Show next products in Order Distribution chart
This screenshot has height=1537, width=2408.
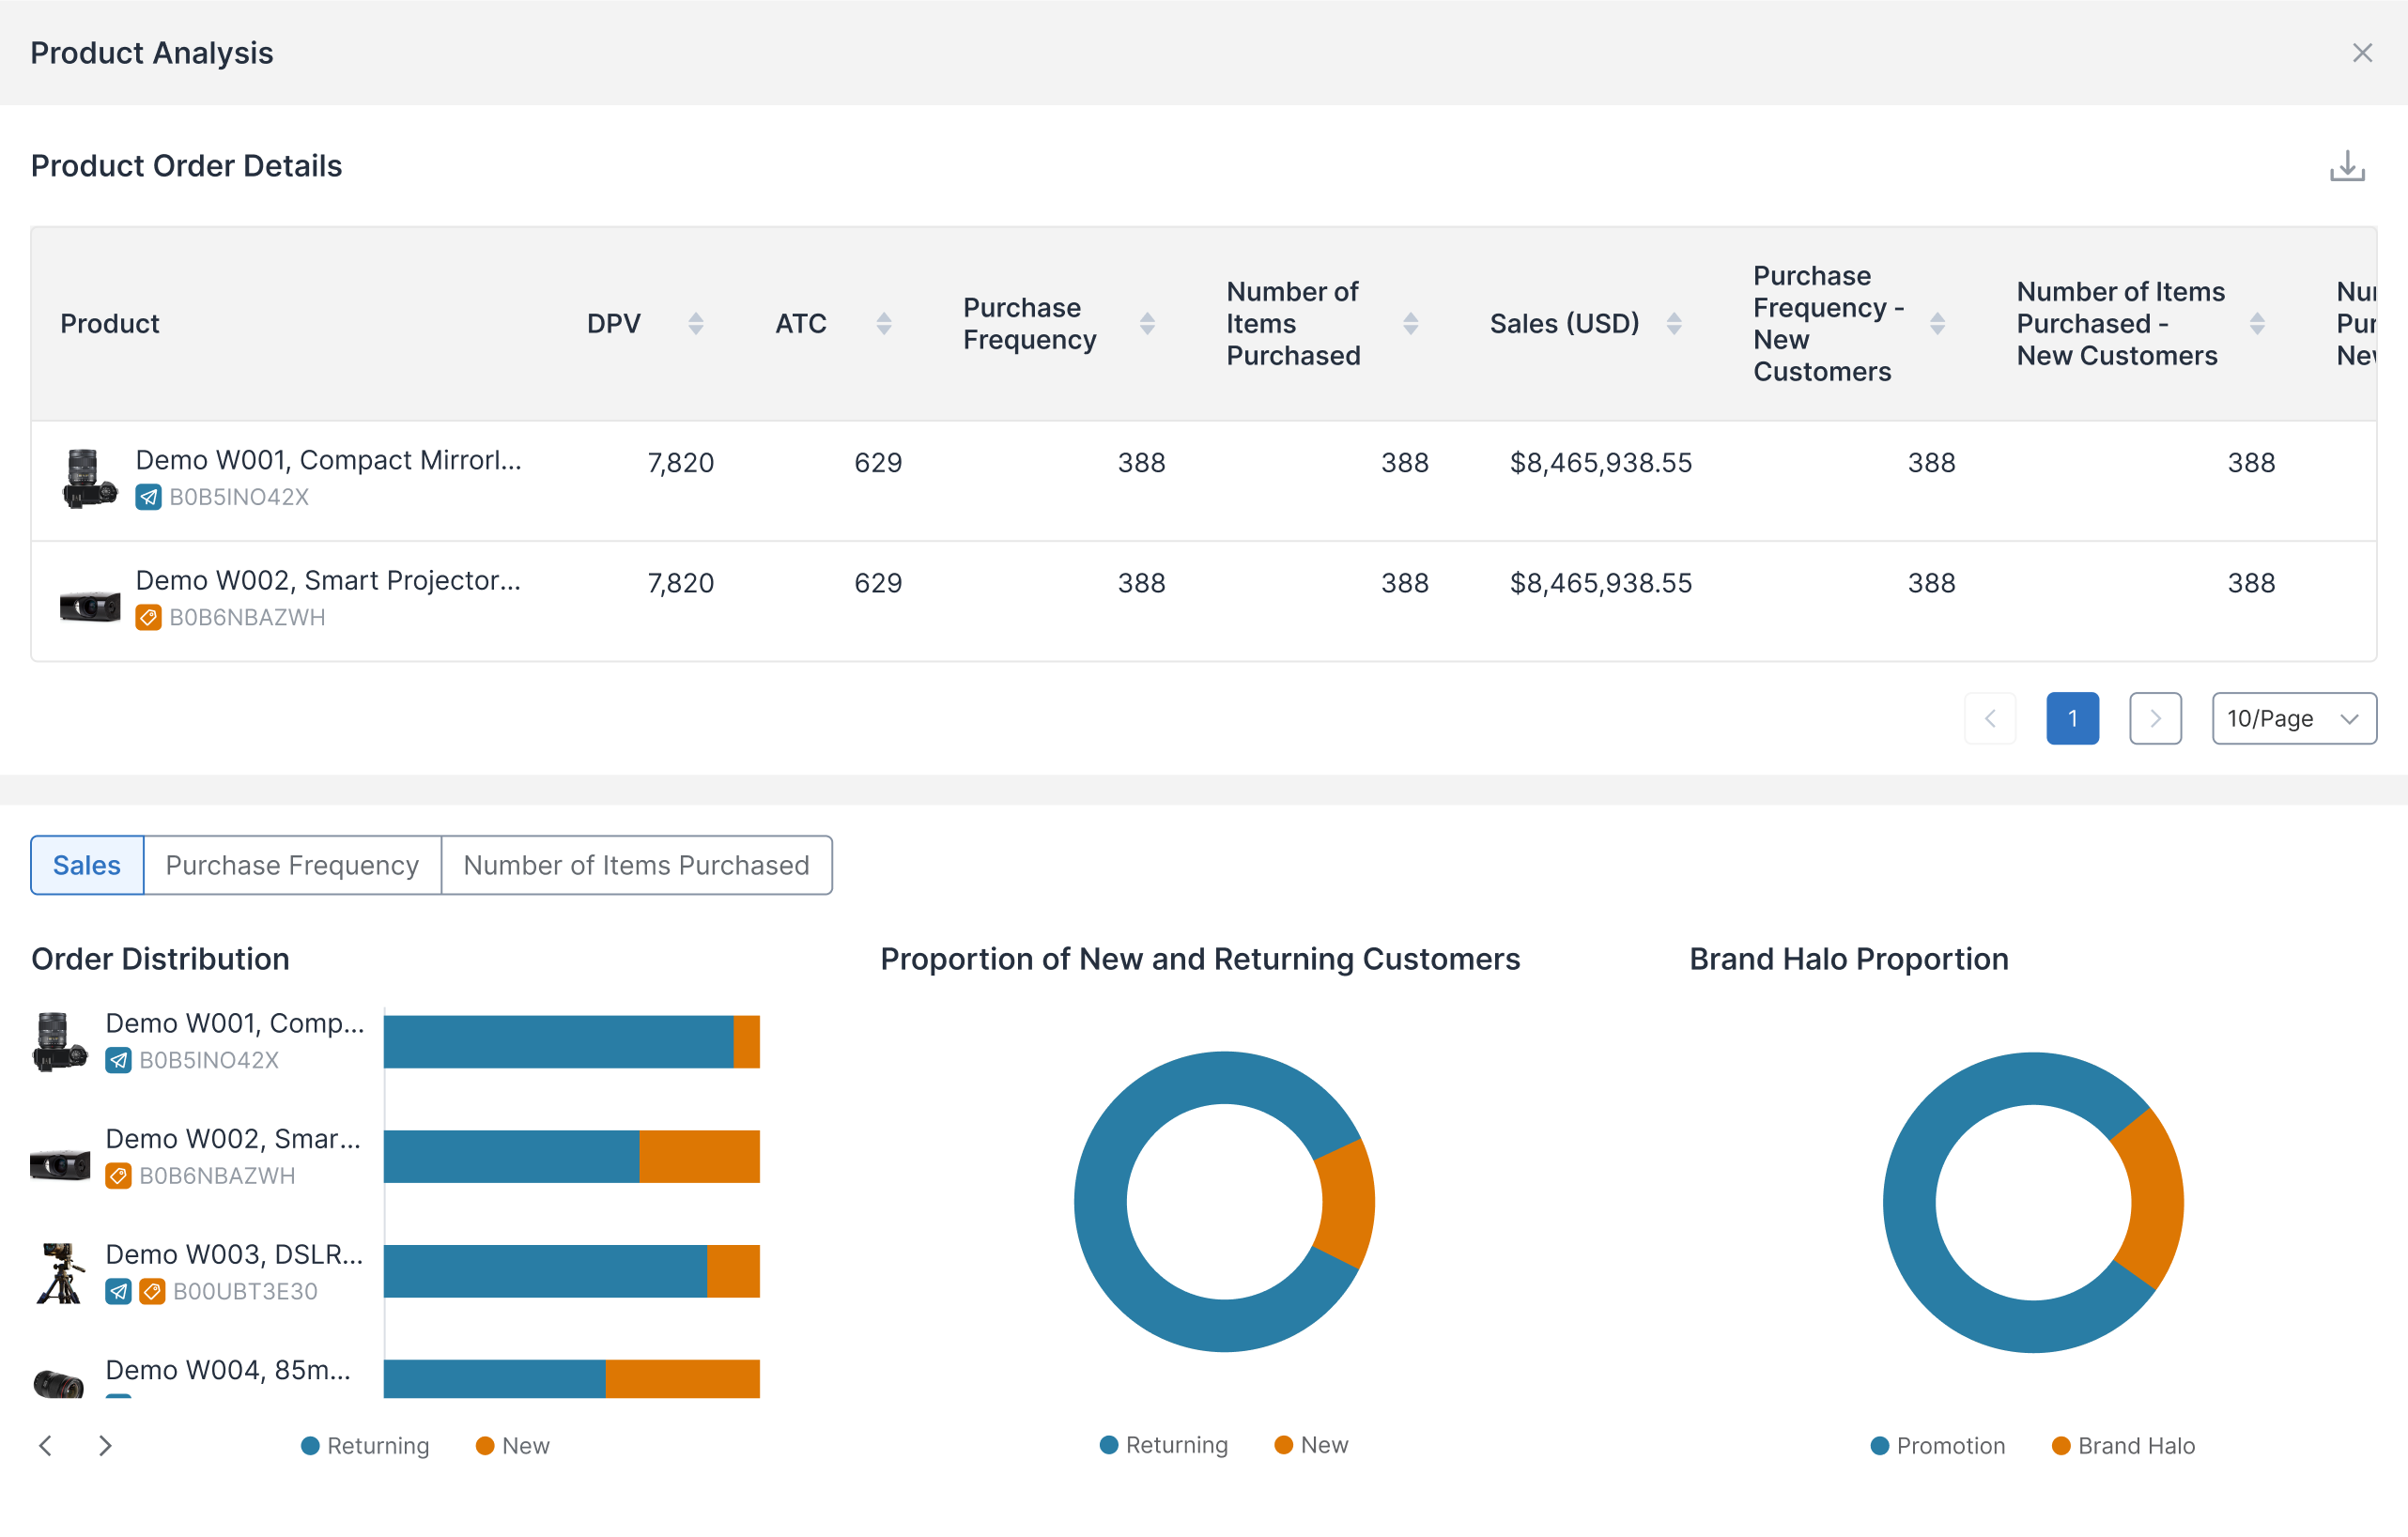[x=105, y=1446]
